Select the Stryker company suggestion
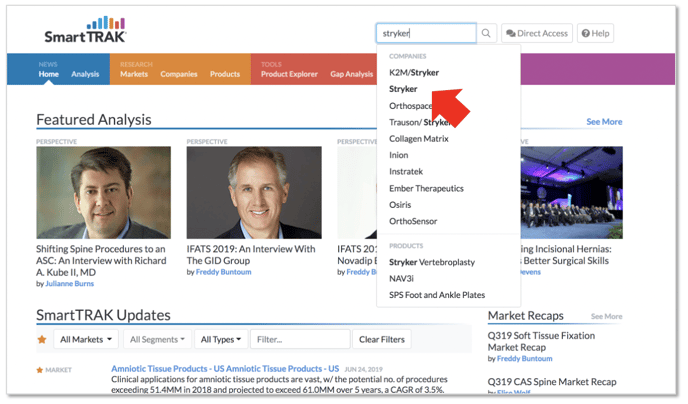 (x=403, y=89)
